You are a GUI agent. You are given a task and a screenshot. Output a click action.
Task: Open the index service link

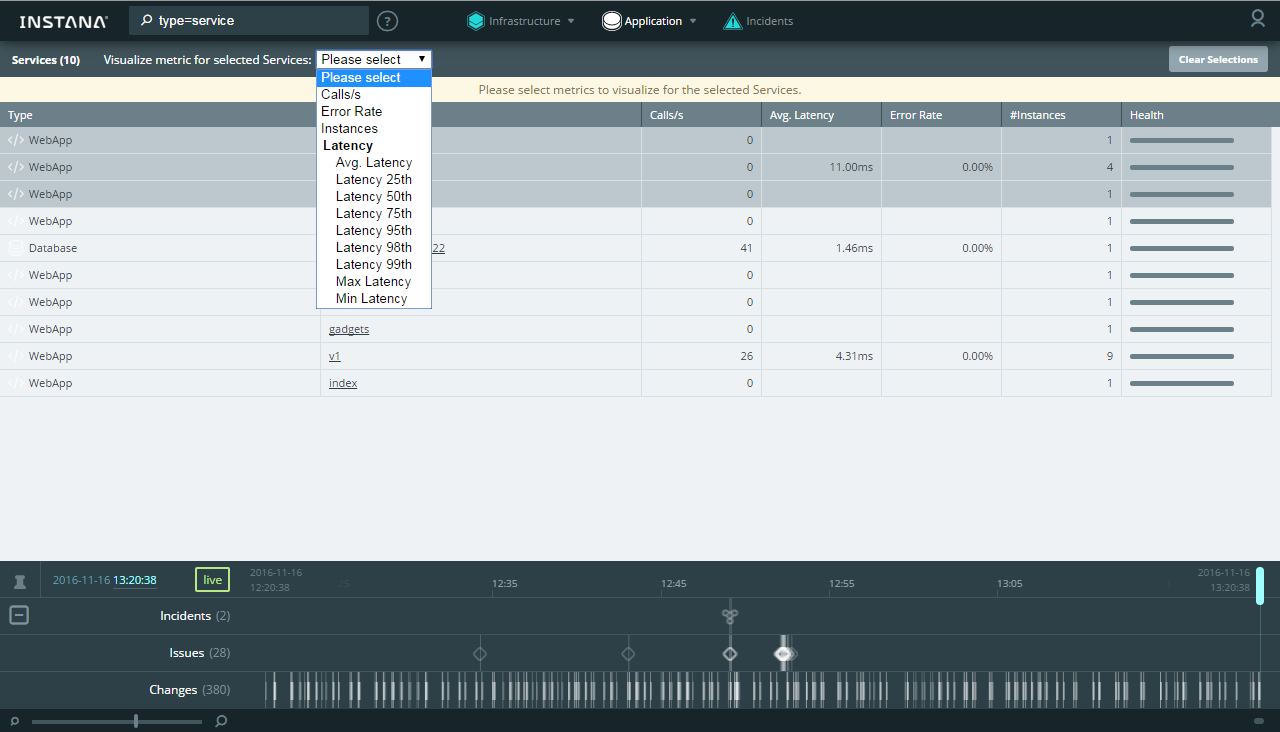tap(343, 383)
